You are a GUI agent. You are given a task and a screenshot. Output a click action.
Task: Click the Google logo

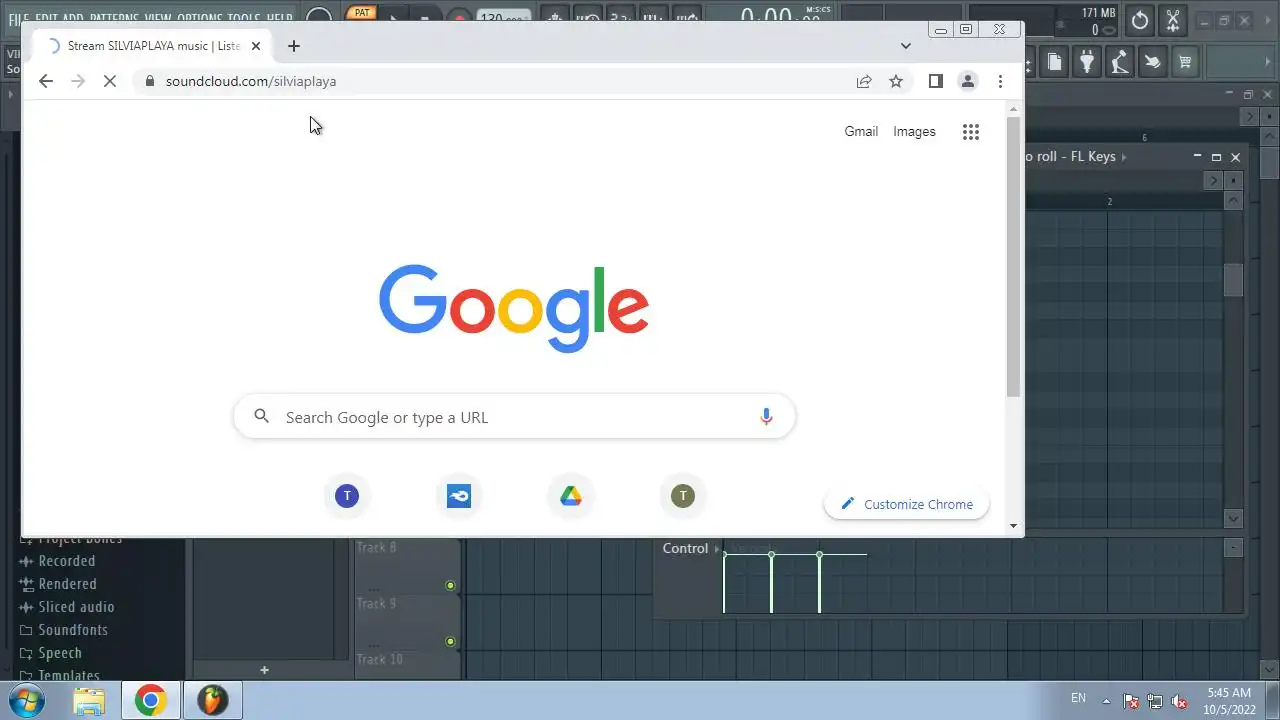click(x=514, y=308)
